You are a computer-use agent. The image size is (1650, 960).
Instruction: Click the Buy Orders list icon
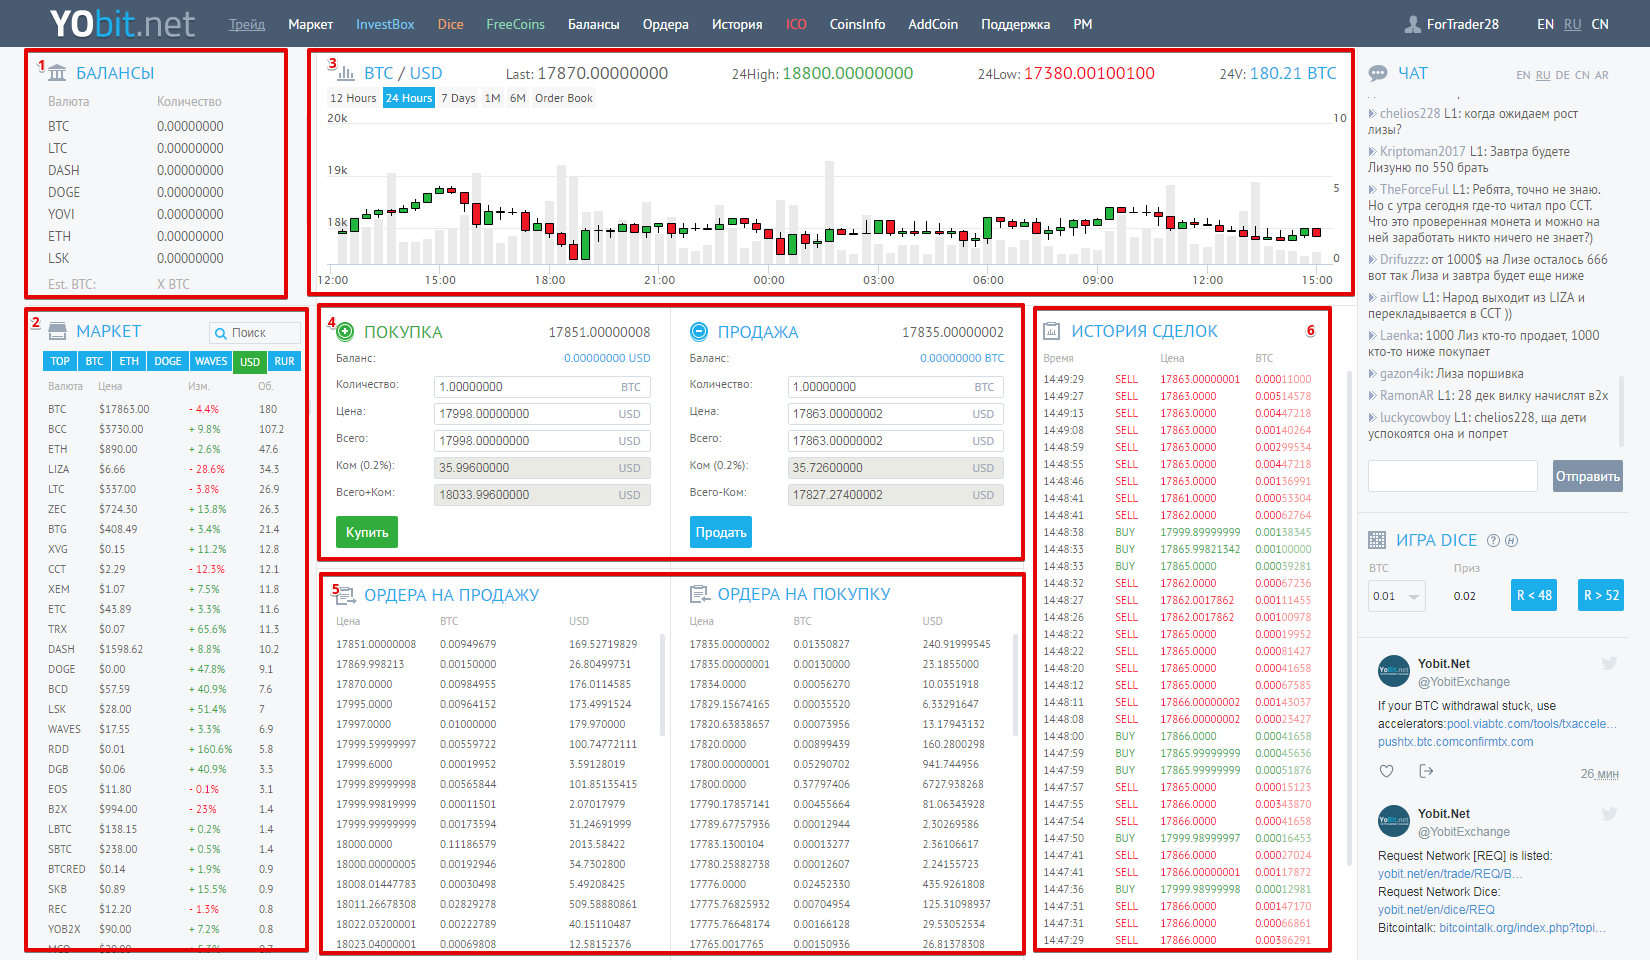(699, 594)
